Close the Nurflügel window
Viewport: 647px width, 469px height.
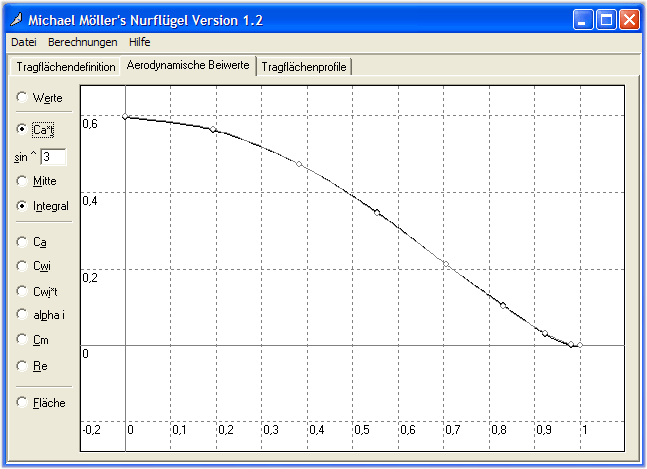click(x=630, y=19)
